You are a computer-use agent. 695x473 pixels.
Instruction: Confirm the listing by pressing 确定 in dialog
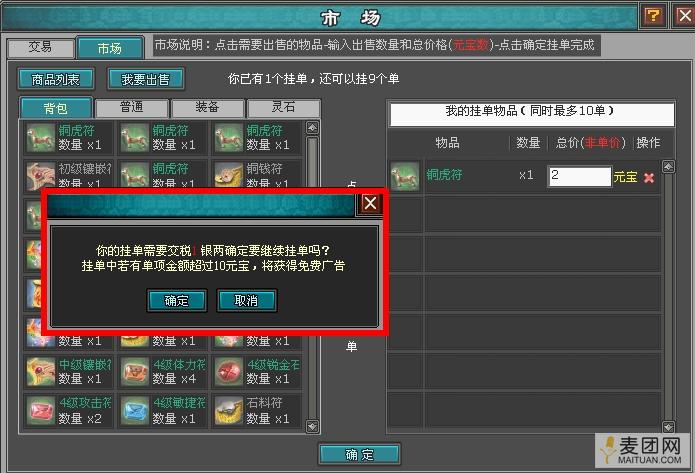176,300
